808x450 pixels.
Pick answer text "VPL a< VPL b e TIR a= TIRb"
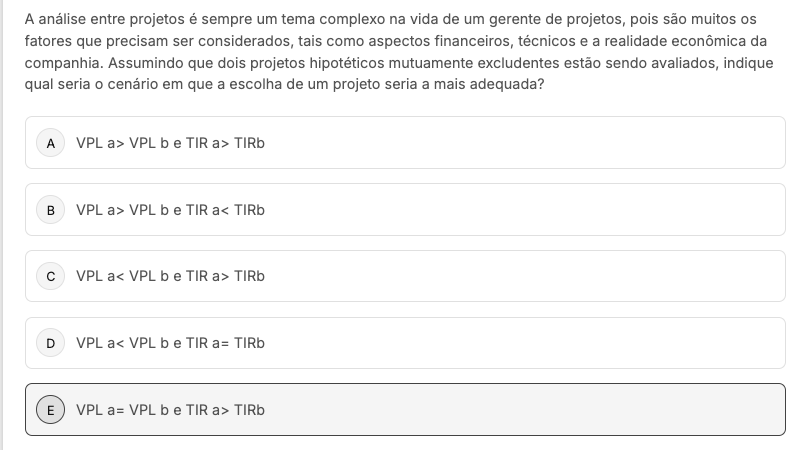click(170, 343)
